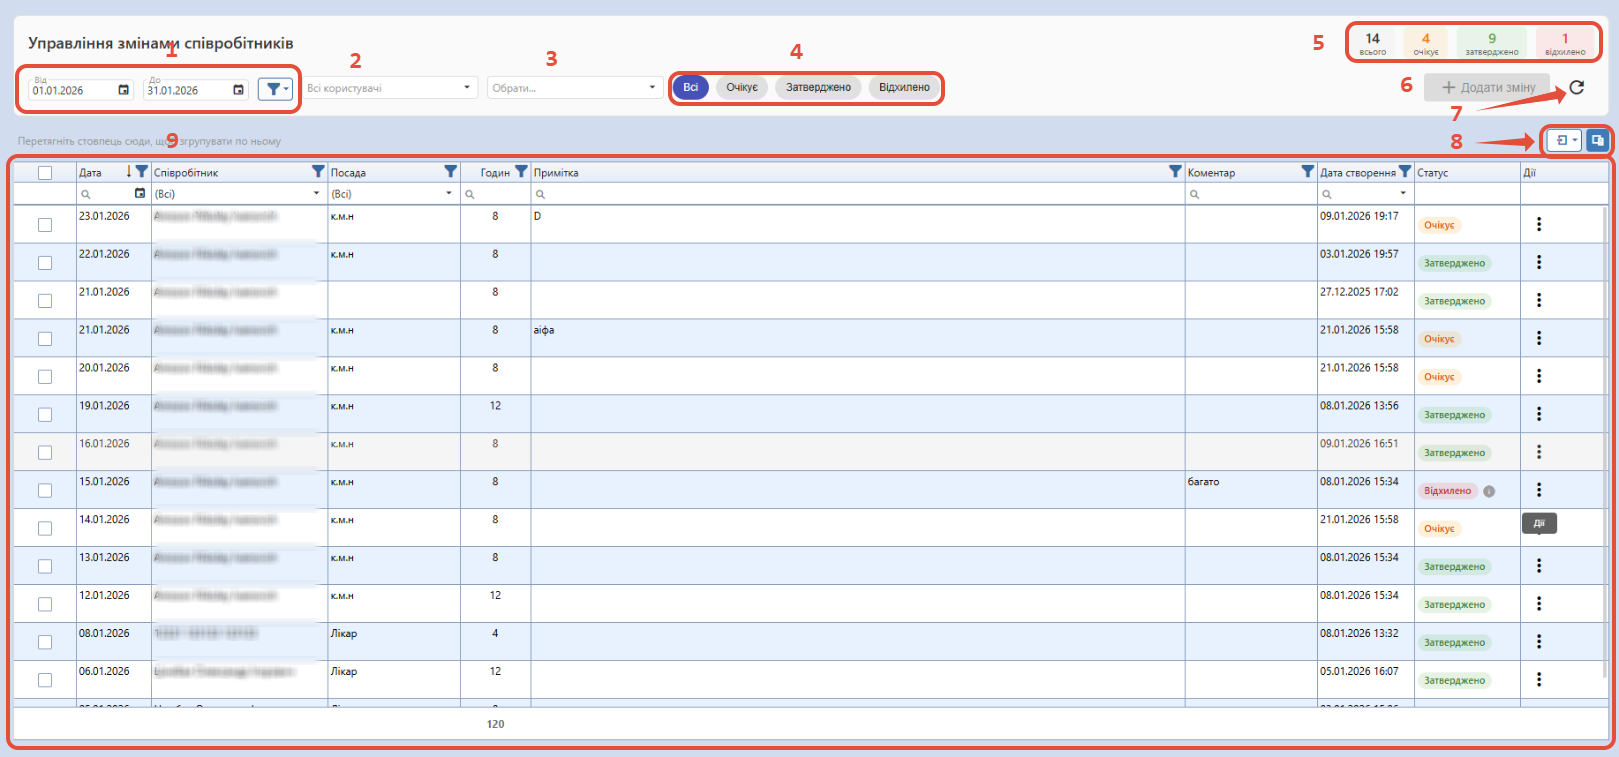This screenshot has width=1619, height=757.
Task: Open the header filter of the Годин column
Action: 521,172
